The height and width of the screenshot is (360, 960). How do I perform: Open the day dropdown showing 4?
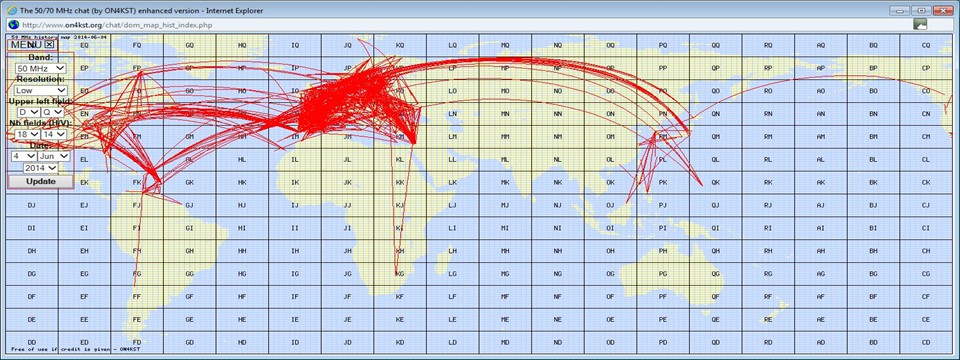pos(23,156)
